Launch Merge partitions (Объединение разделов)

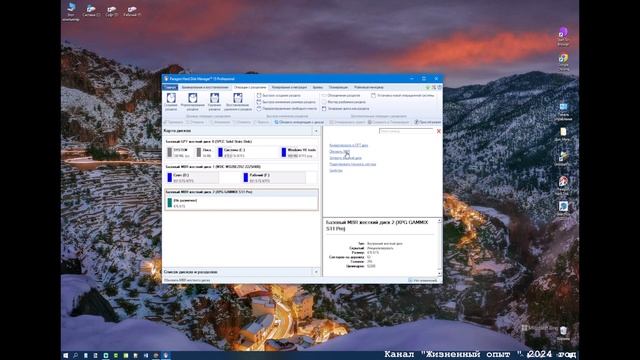coord(341,96)
